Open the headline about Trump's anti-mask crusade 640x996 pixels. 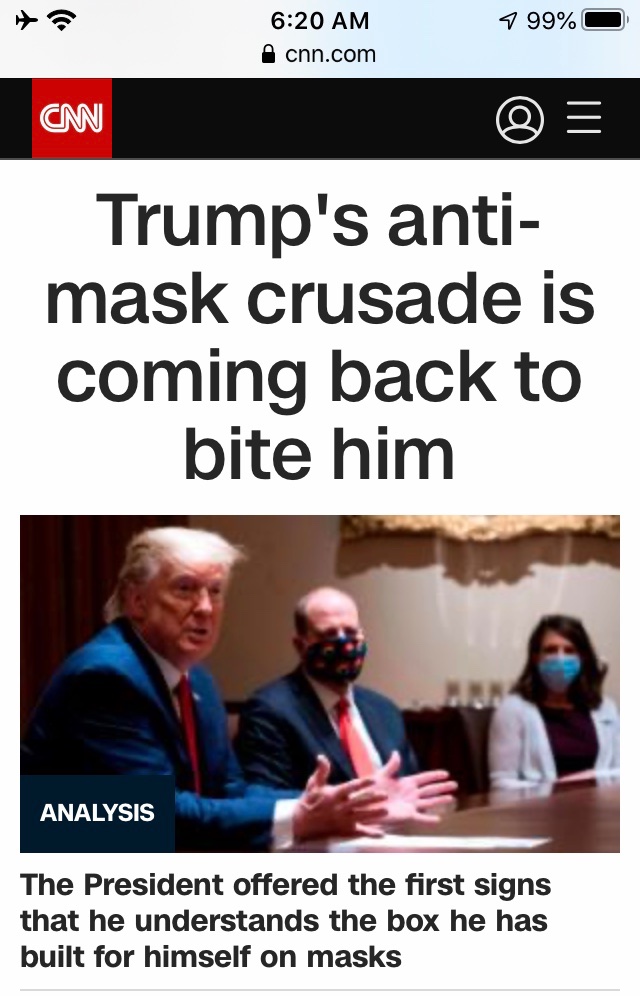[x=319, y=336]
